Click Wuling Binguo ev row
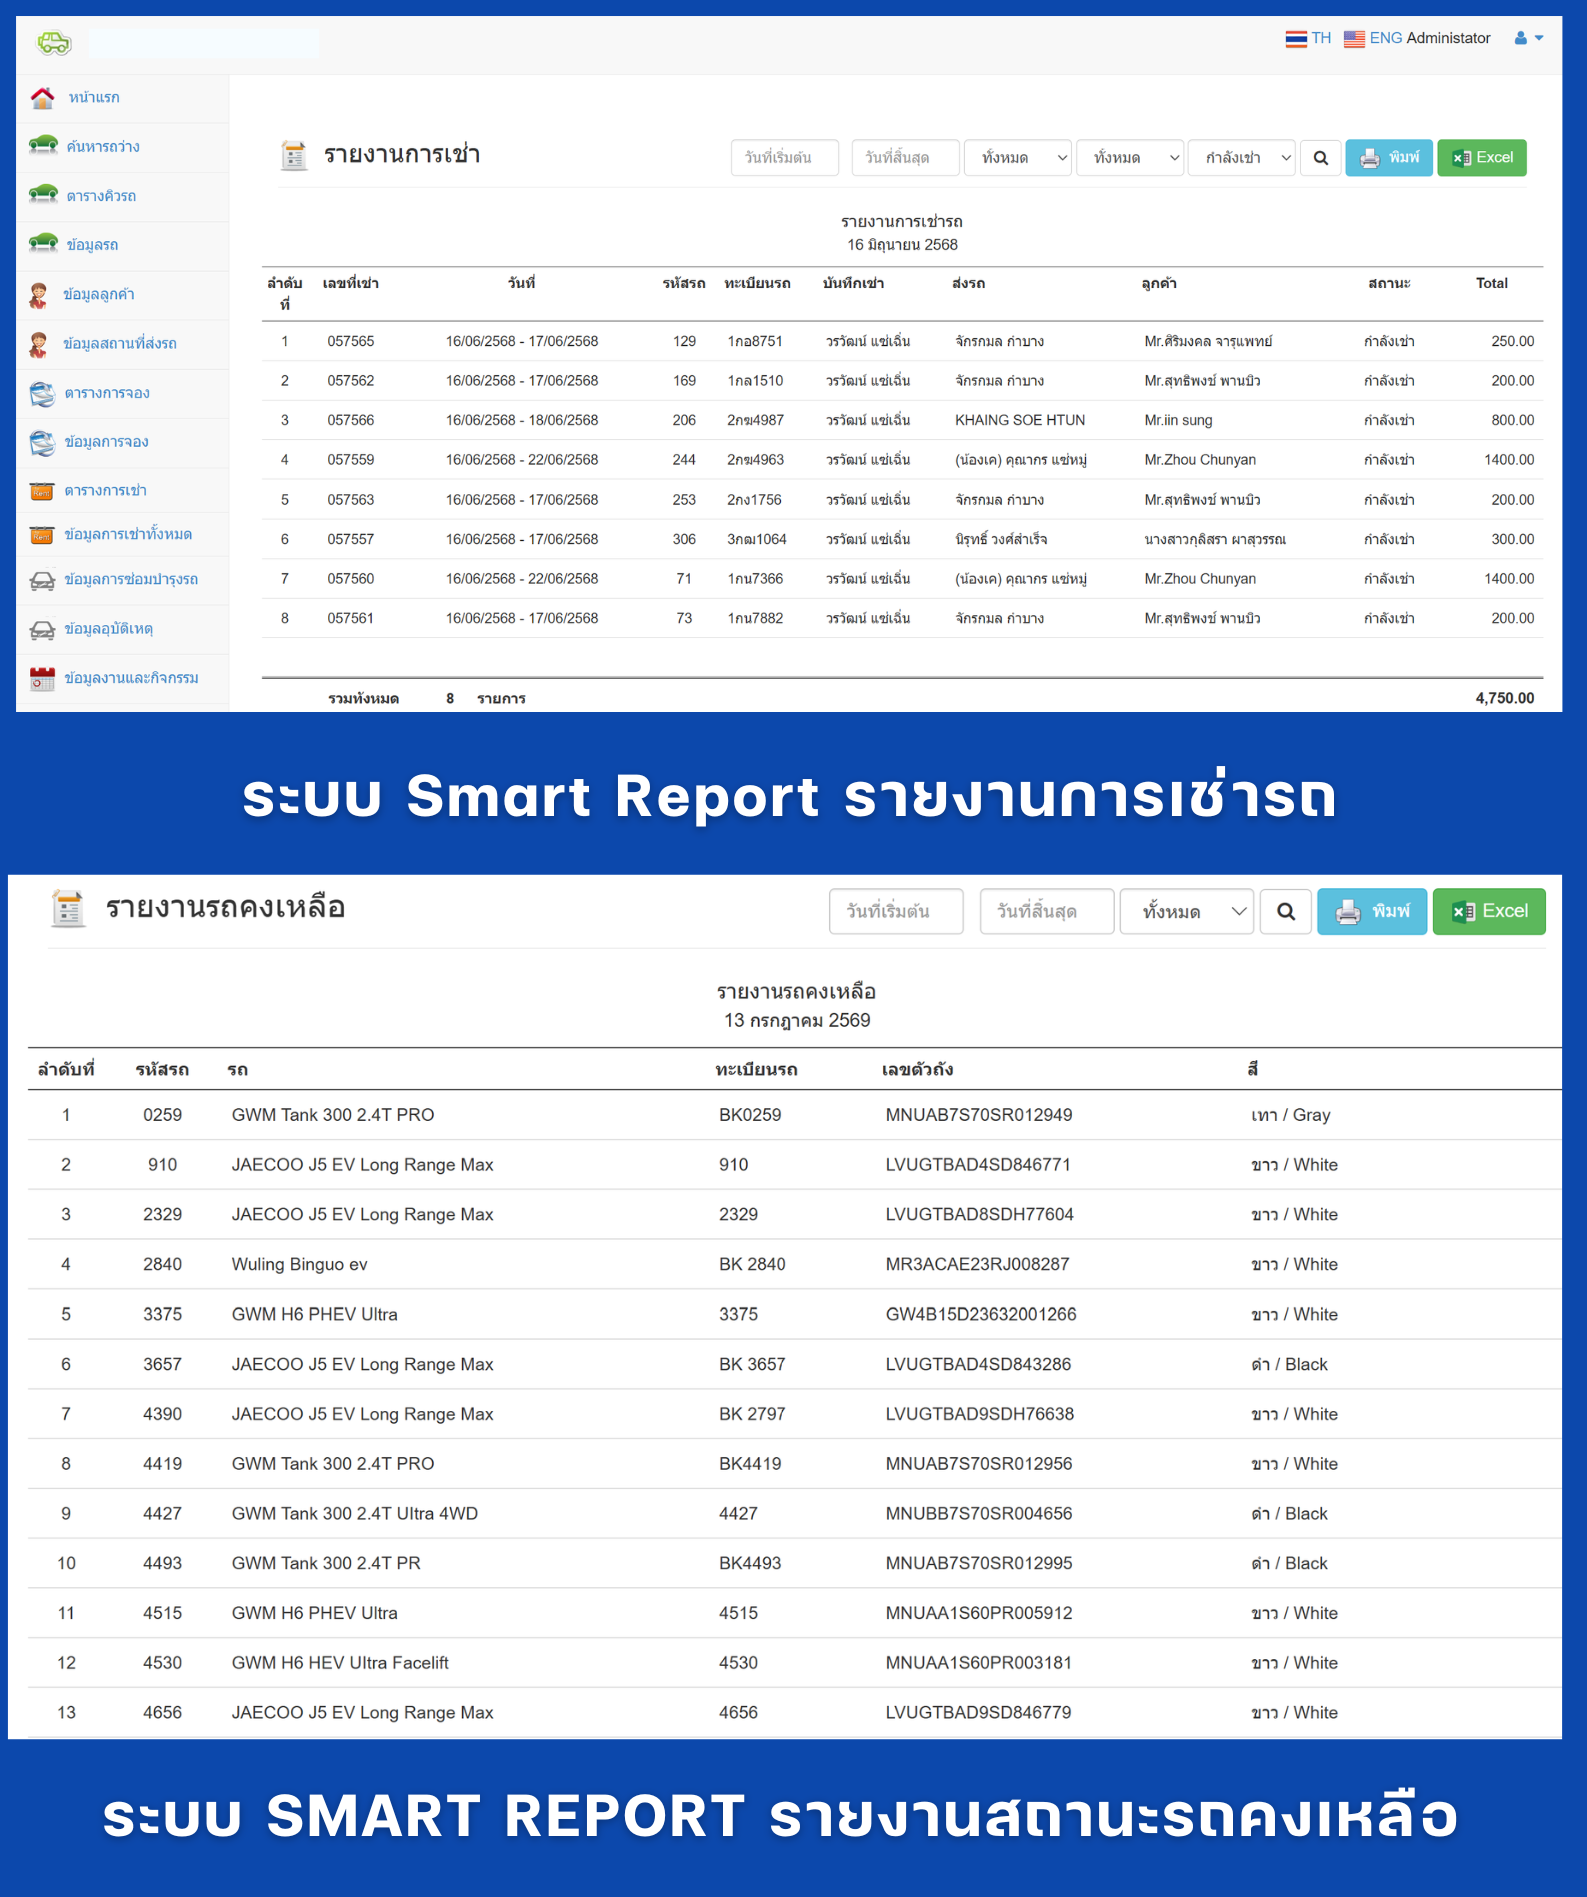The height and width of the screenshot is (1897, 1587). (795, 1265)
